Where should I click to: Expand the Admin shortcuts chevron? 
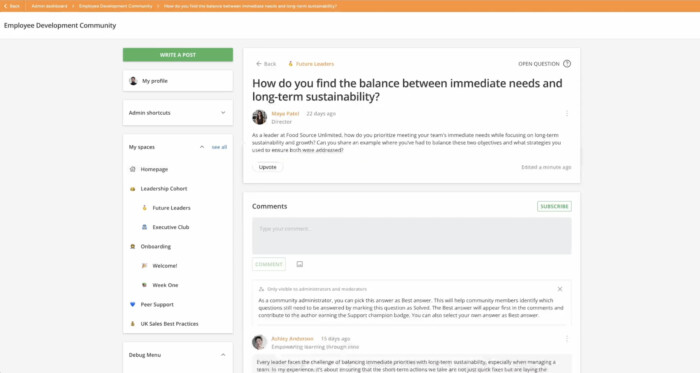click(223, 113)
